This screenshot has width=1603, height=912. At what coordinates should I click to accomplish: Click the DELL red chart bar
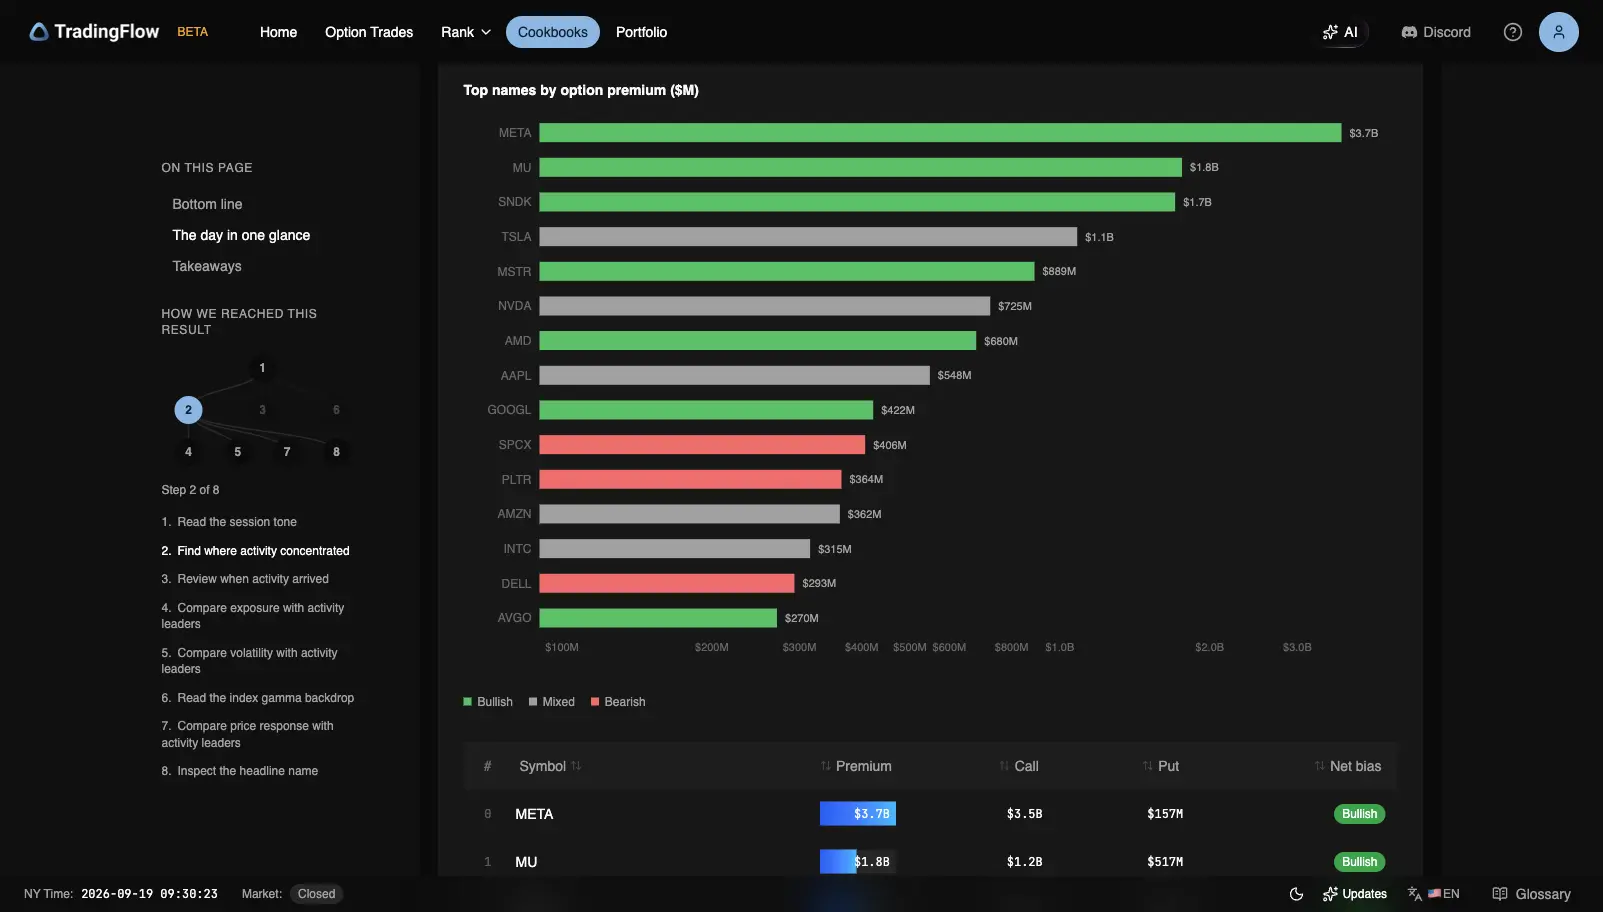pyautogui.click(x=667, y=583)
